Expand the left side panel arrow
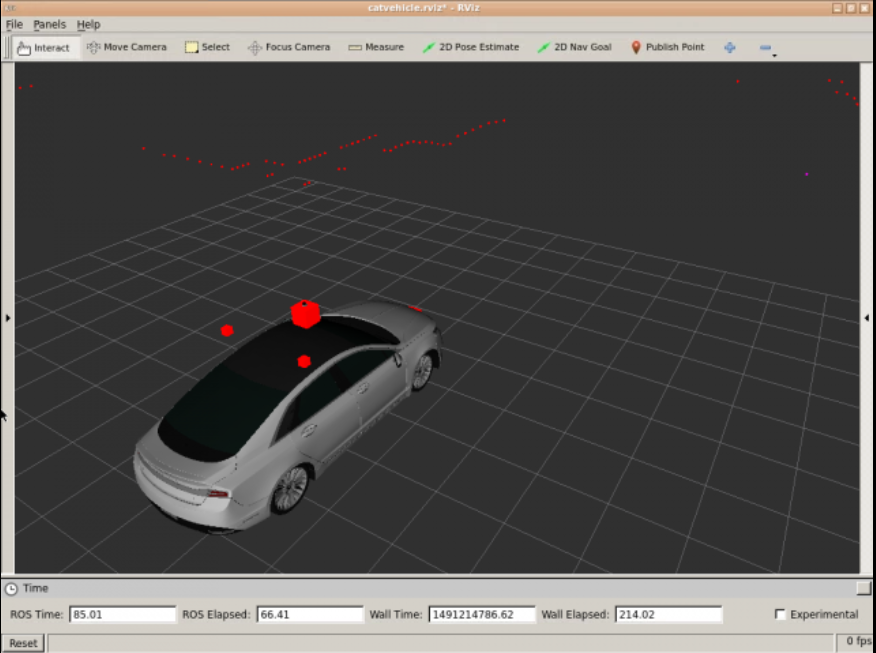The image size is (876, 653). tap(8, 318)
